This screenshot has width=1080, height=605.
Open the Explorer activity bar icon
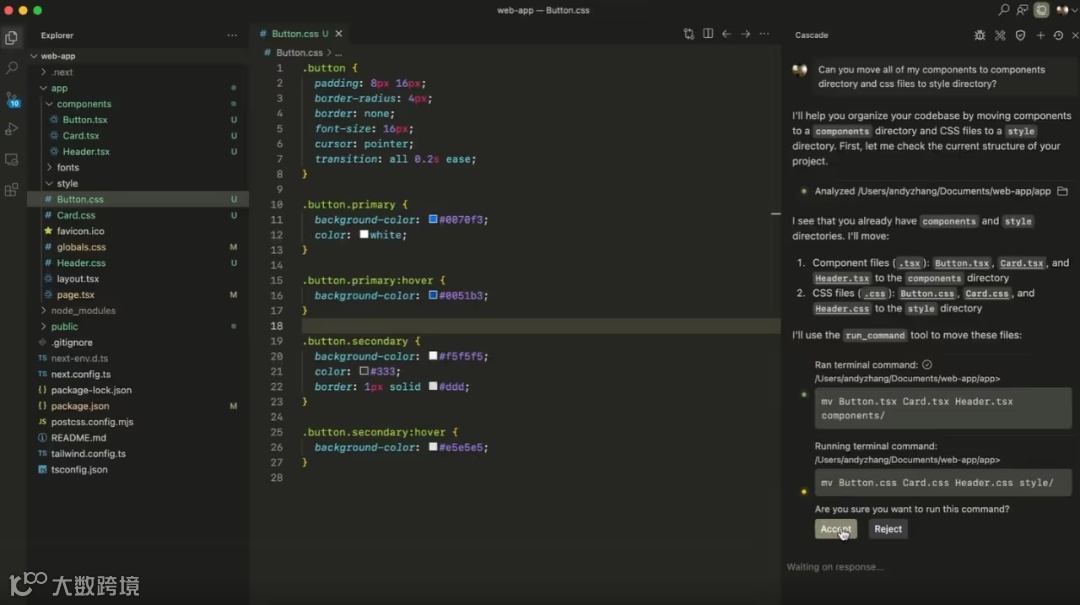pyautogui.click(x=12, y=38)
